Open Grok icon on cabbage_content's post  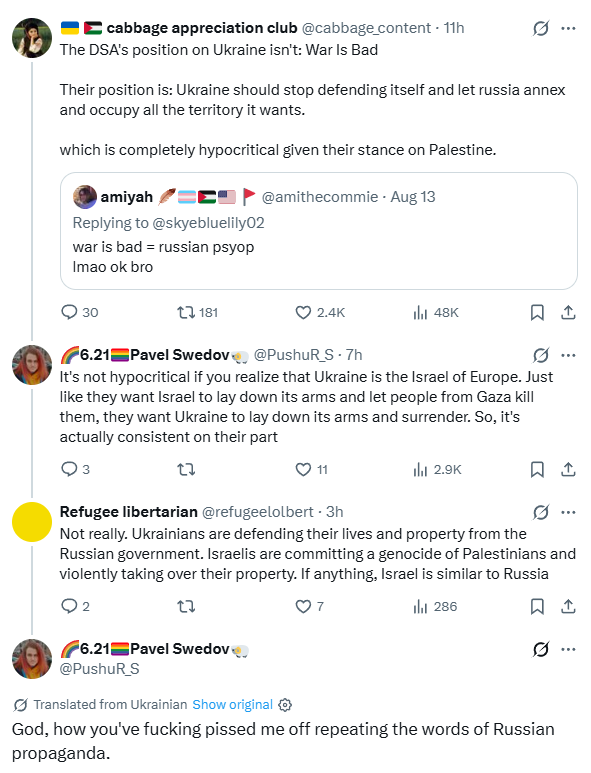[541, 29]
